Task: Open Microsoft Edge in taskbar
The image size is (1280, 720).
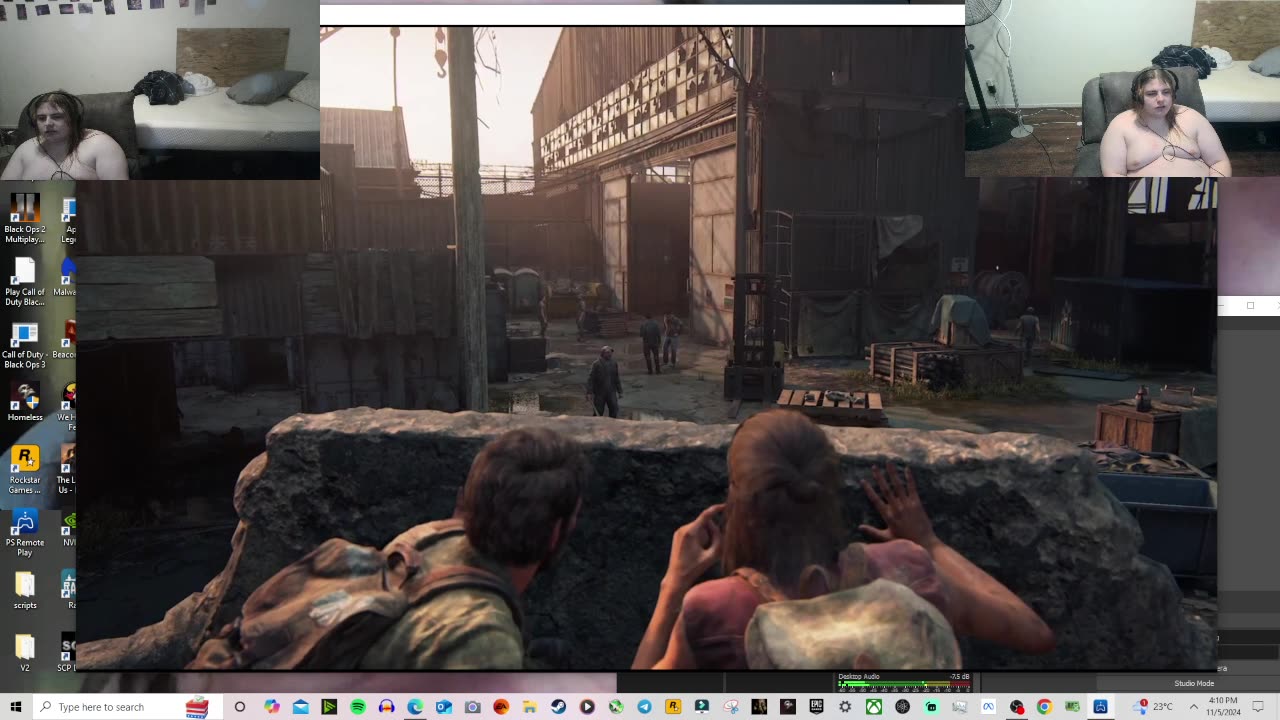Action: tap(415, 707)
